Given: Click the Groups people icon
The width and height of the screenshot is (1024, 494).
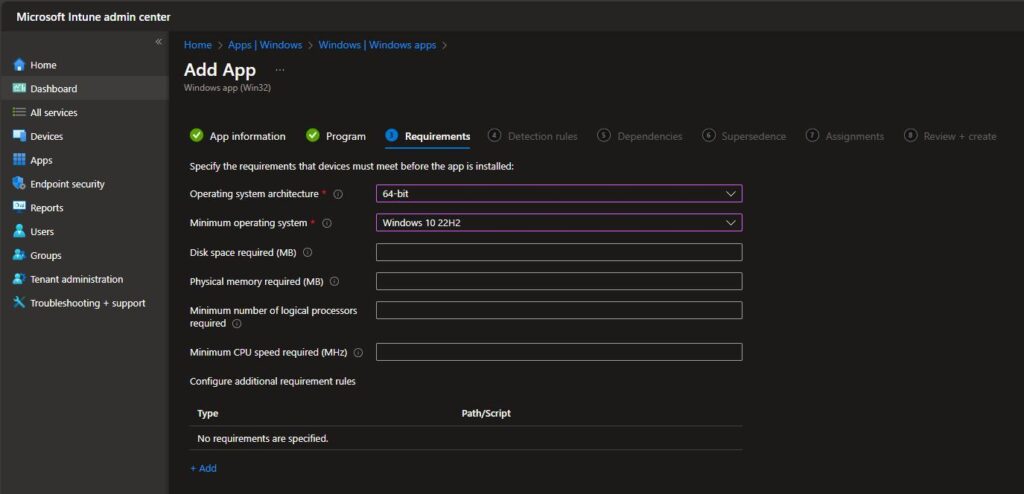Looking at the screenshot, I should tap(19, 255).
